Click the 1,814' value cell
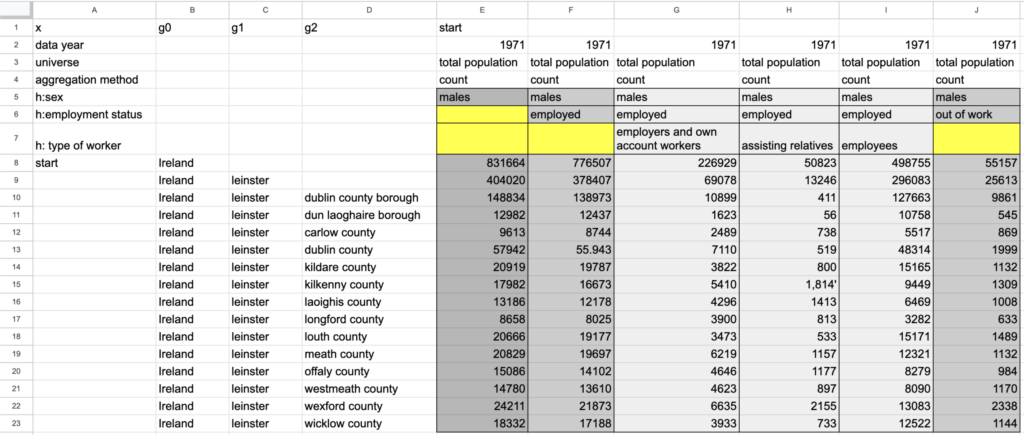1024x435 pixels. pyautogui.click(x=790, y=285)
